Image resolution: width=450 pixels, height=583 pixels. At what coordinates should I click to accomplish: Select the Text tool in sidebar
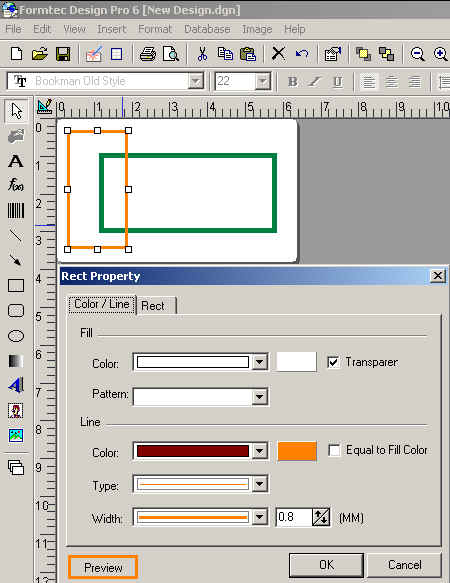pyautogui.click(x=16, y=161)
